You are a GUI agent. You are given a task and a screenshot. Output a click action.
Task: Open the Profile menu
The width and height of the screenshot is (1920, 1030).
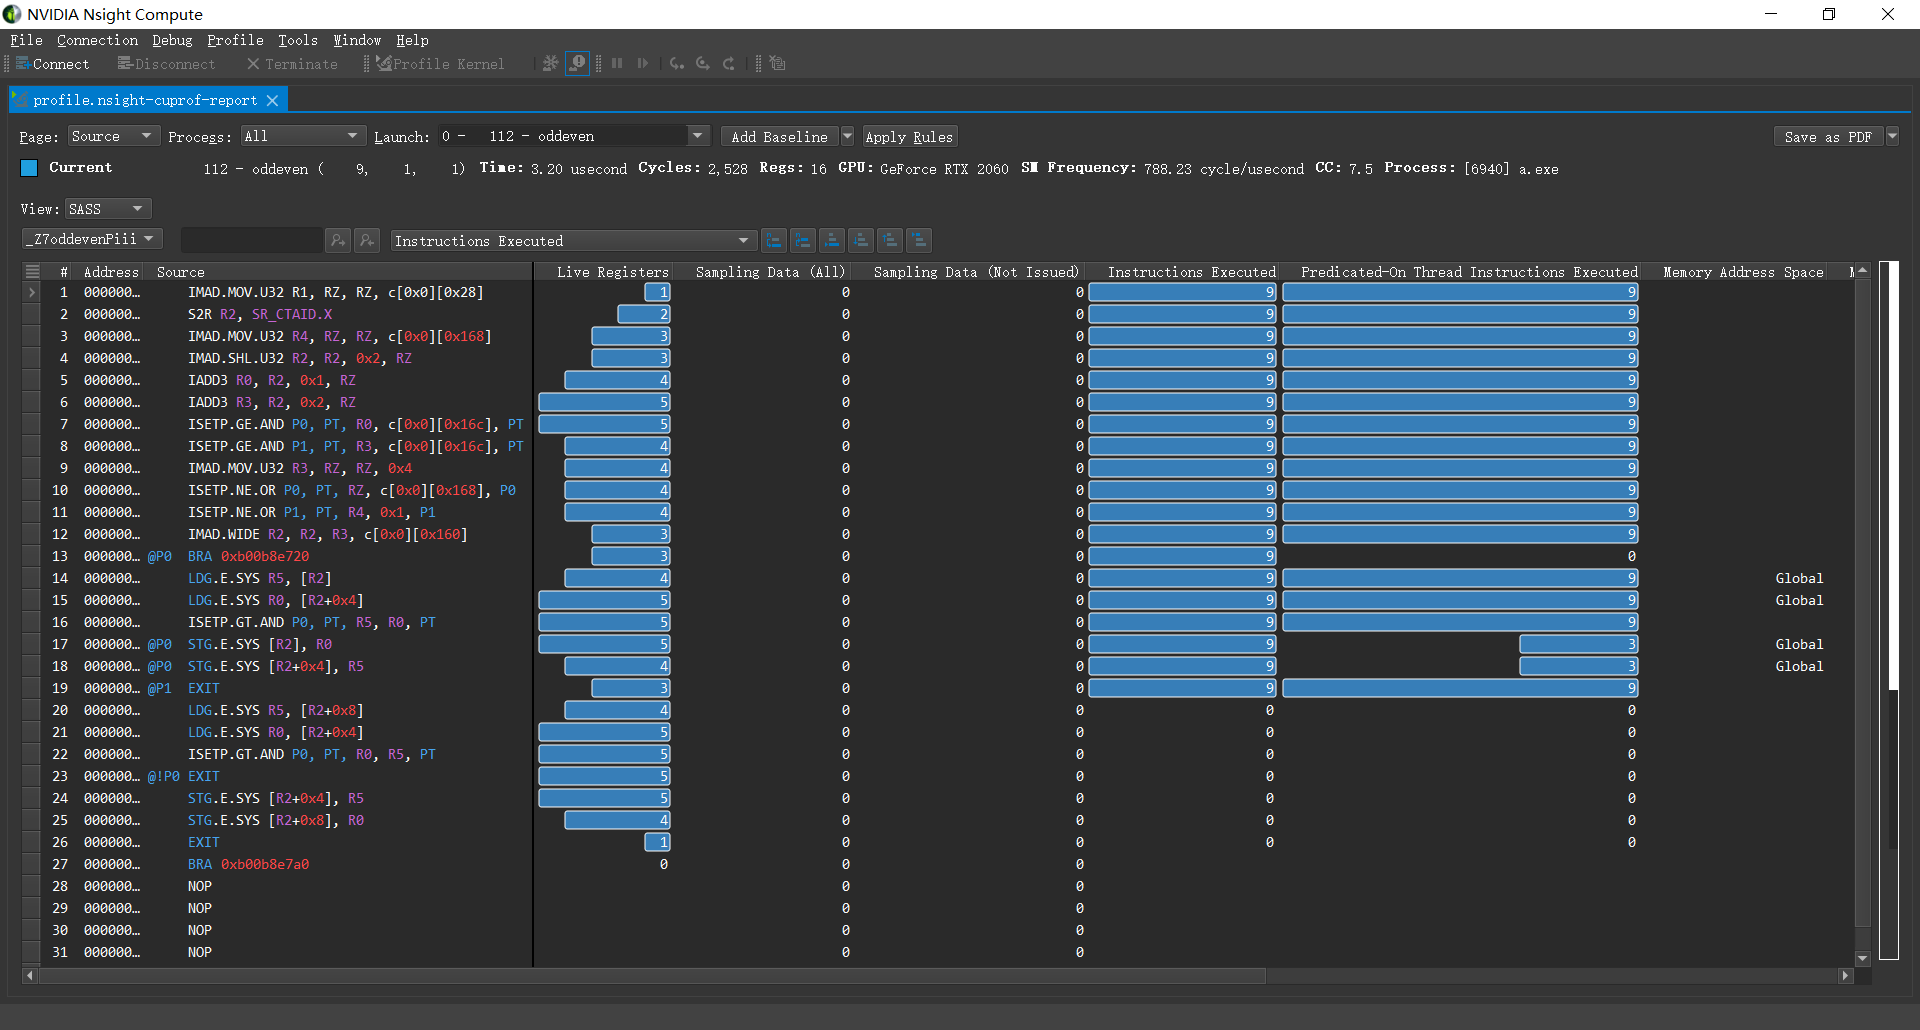click(x=235, y=40)
